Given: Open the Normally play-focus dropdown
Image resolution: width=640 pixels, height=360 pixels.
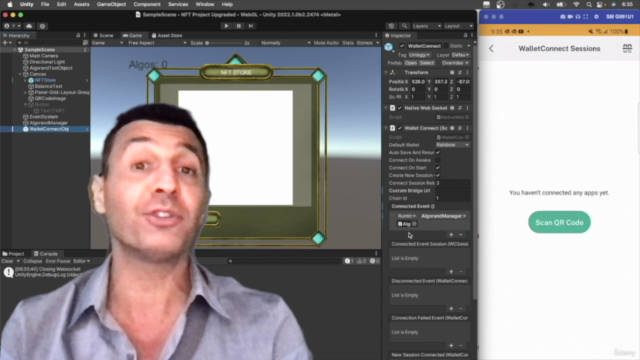Looking at the screenshot, I should click(x=285, y=43).
